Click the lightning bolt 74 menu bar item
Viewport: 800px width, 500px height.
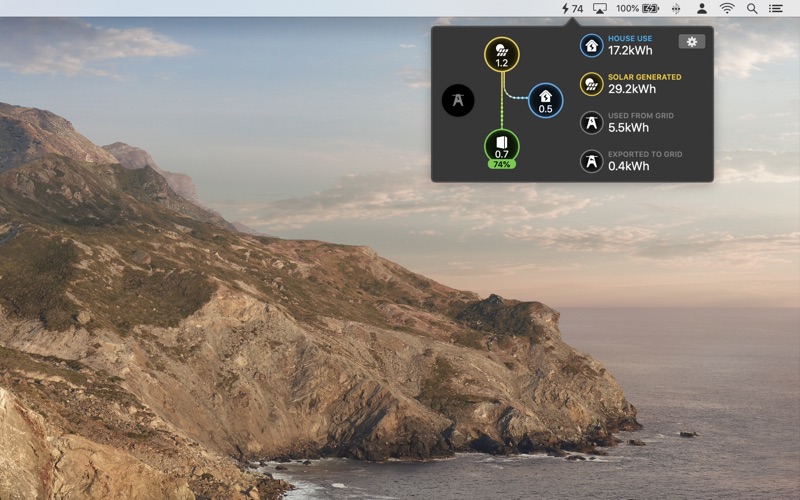tap(572, 8)
